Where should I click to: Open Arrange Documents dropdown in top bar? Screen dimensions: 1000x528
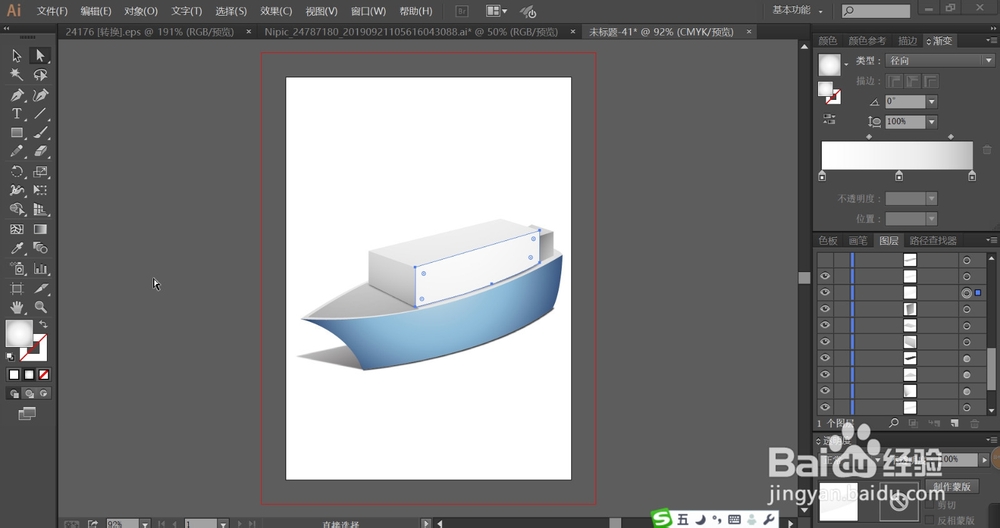[496, 11]
